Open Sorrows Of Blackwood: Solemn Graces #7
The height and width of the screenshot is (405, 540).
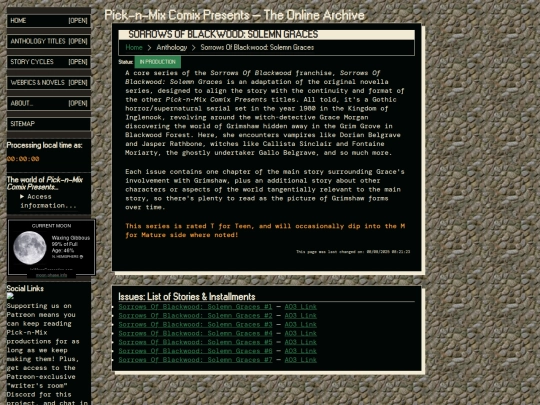coord(195,360)
